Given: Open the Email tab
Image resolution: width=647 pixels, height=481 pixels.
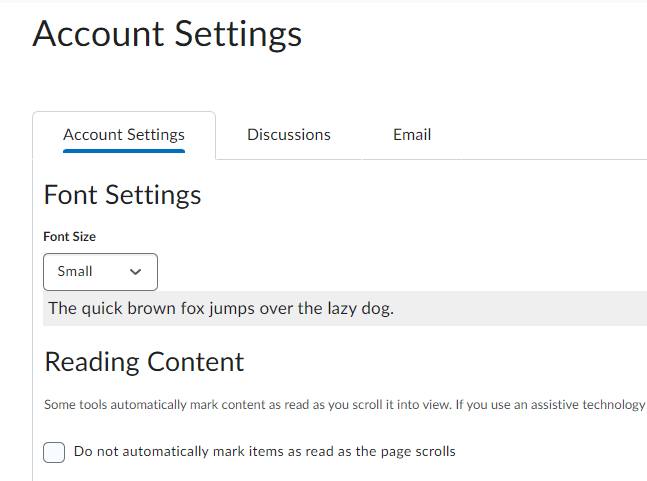Looking at the screenshot, I should 412,135.
